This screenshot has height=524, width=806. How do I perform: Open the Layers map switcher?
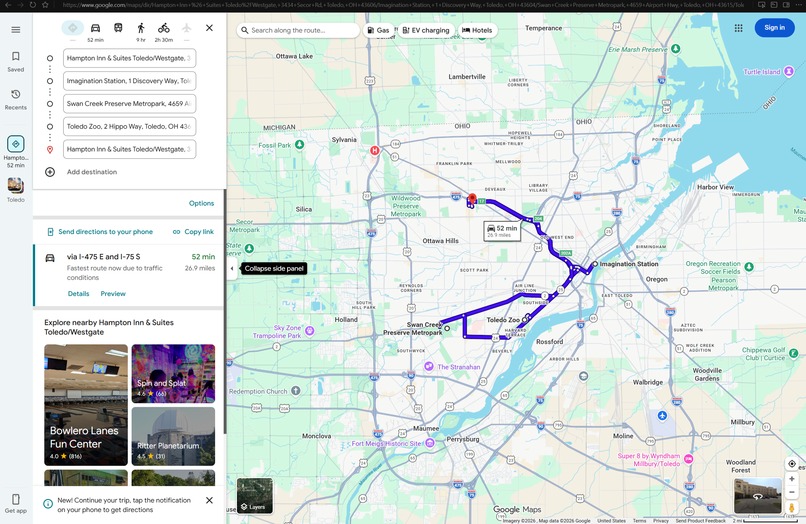tap(255, 496)
